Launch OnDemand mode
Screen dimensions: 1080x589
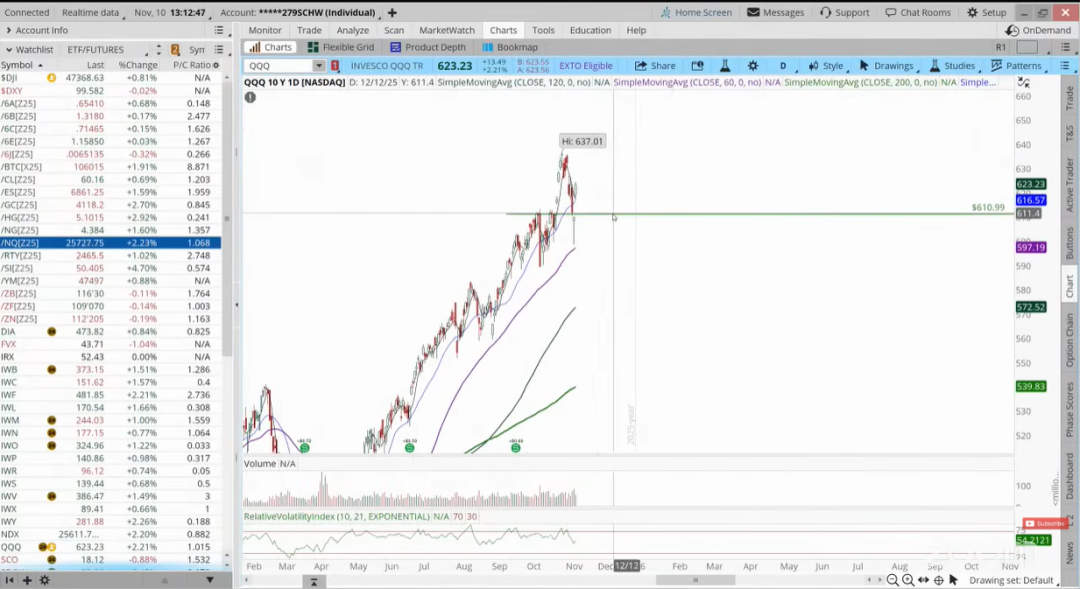pyautogui.click(x=1038, y=30)
